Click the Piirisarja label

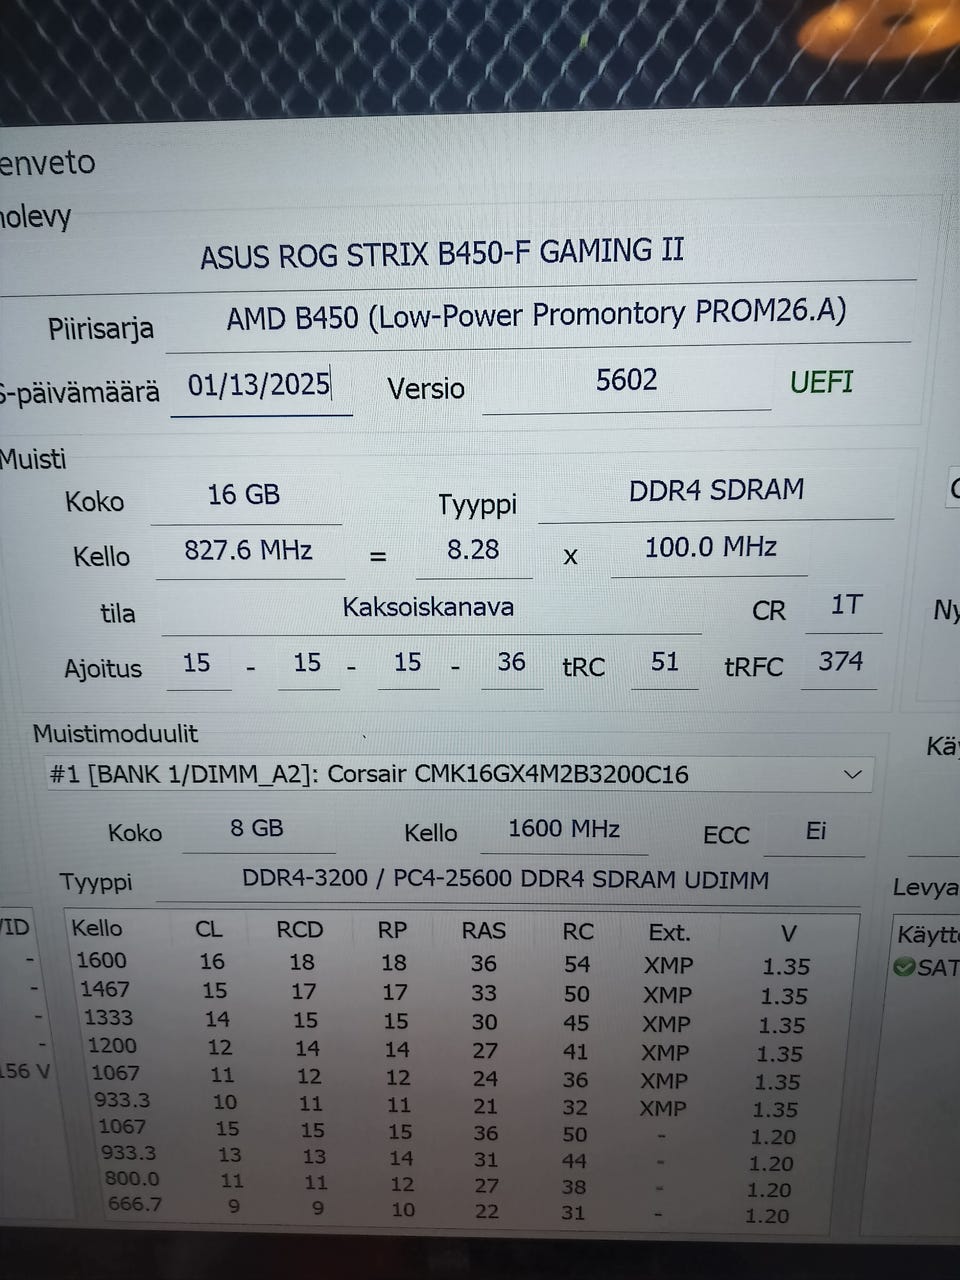tap(101, 328)
